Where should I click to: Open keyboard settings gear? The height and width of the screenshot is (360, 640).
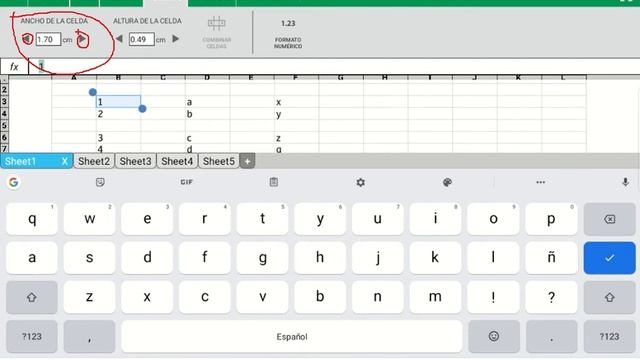[x=360, y=182]
